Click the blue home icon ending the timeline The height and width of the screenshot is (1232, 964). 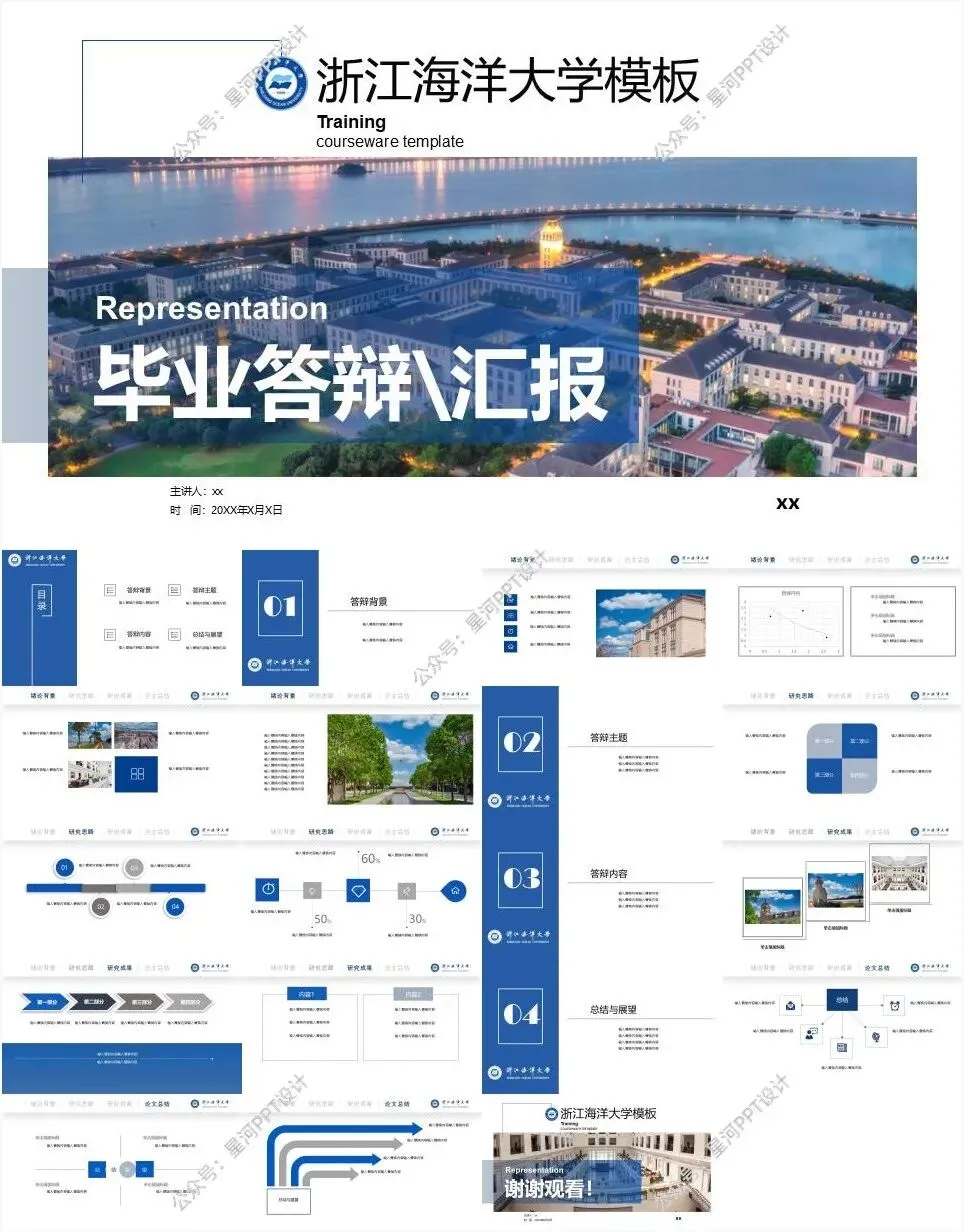coord(454,890)
